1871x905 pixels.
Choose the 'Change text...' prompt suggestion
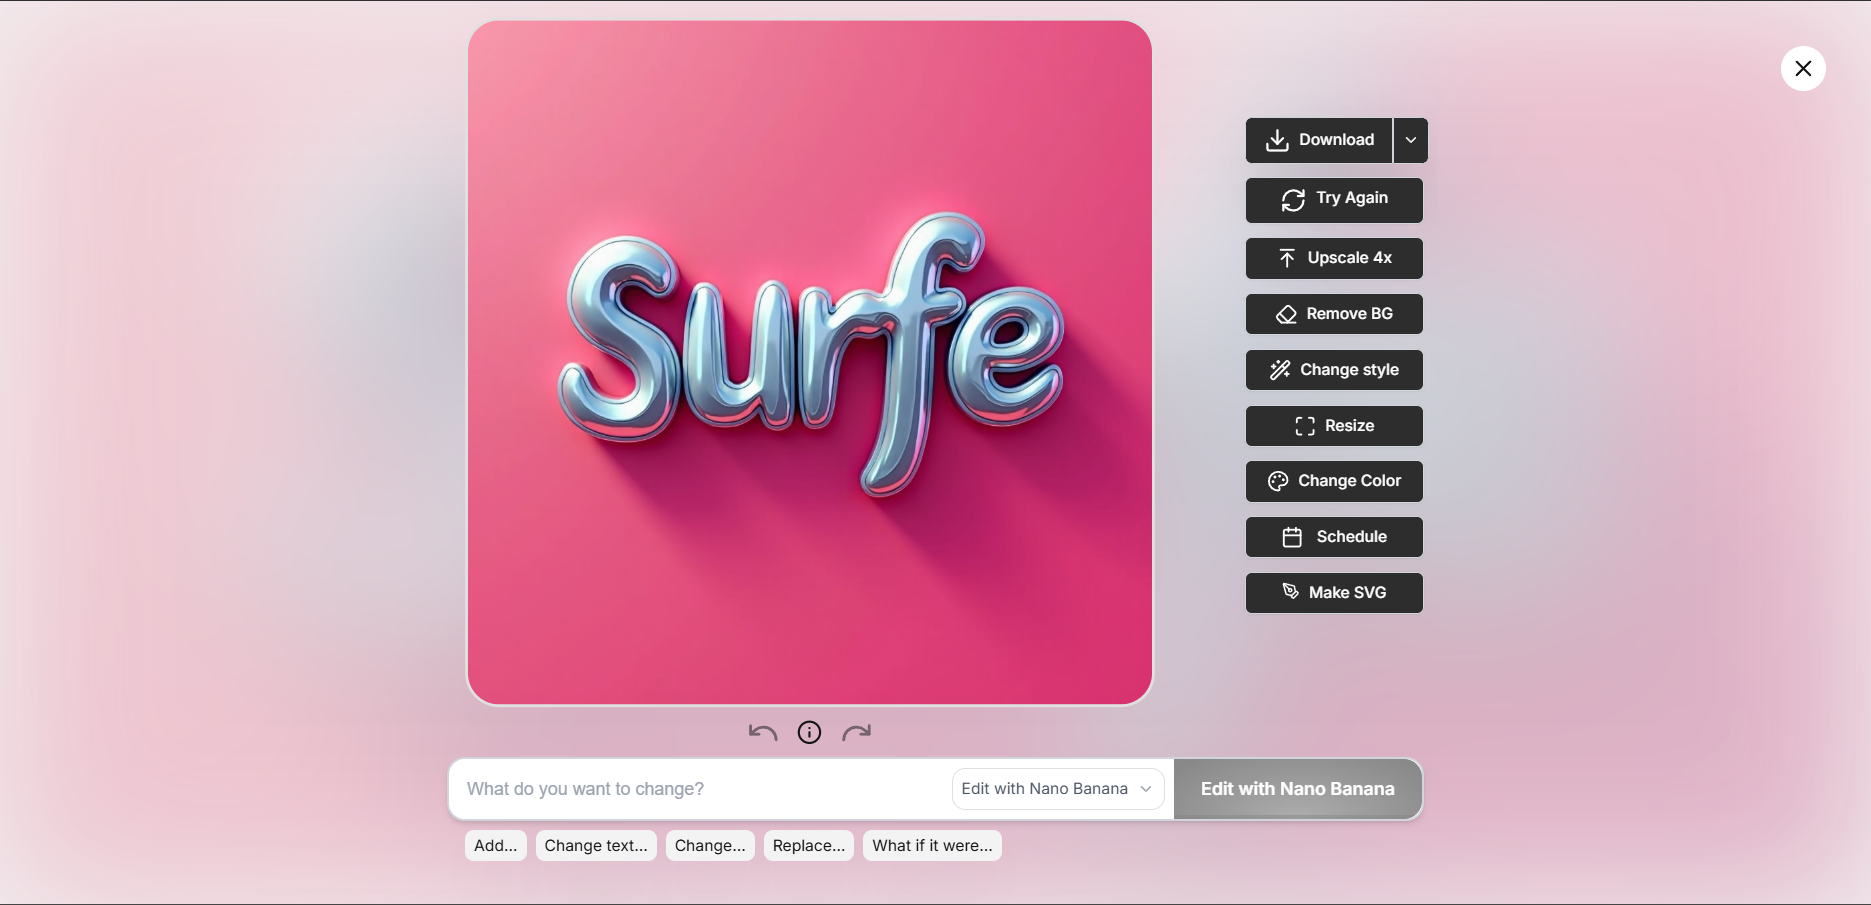[x=596, y=846]
